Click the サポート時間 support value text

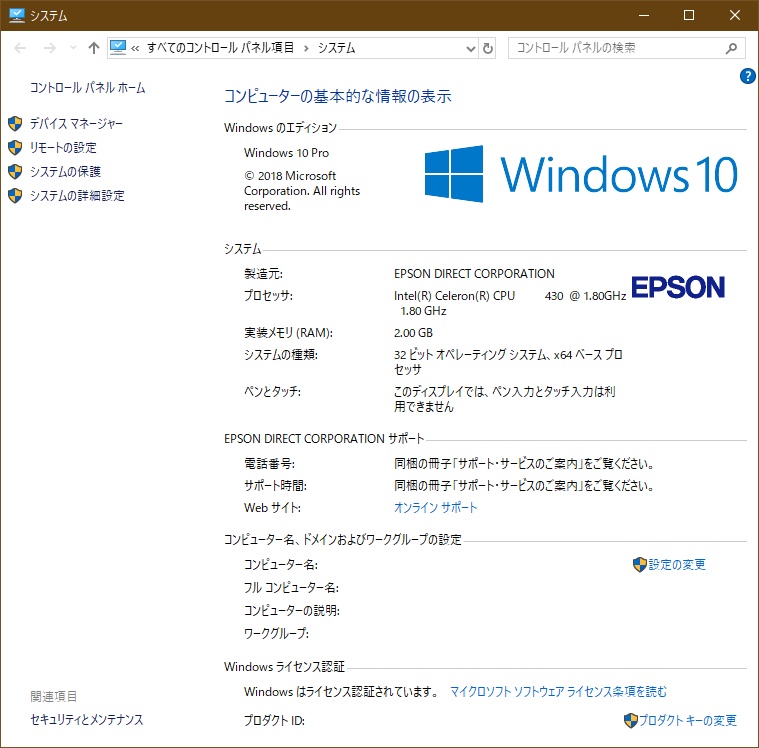524,486
